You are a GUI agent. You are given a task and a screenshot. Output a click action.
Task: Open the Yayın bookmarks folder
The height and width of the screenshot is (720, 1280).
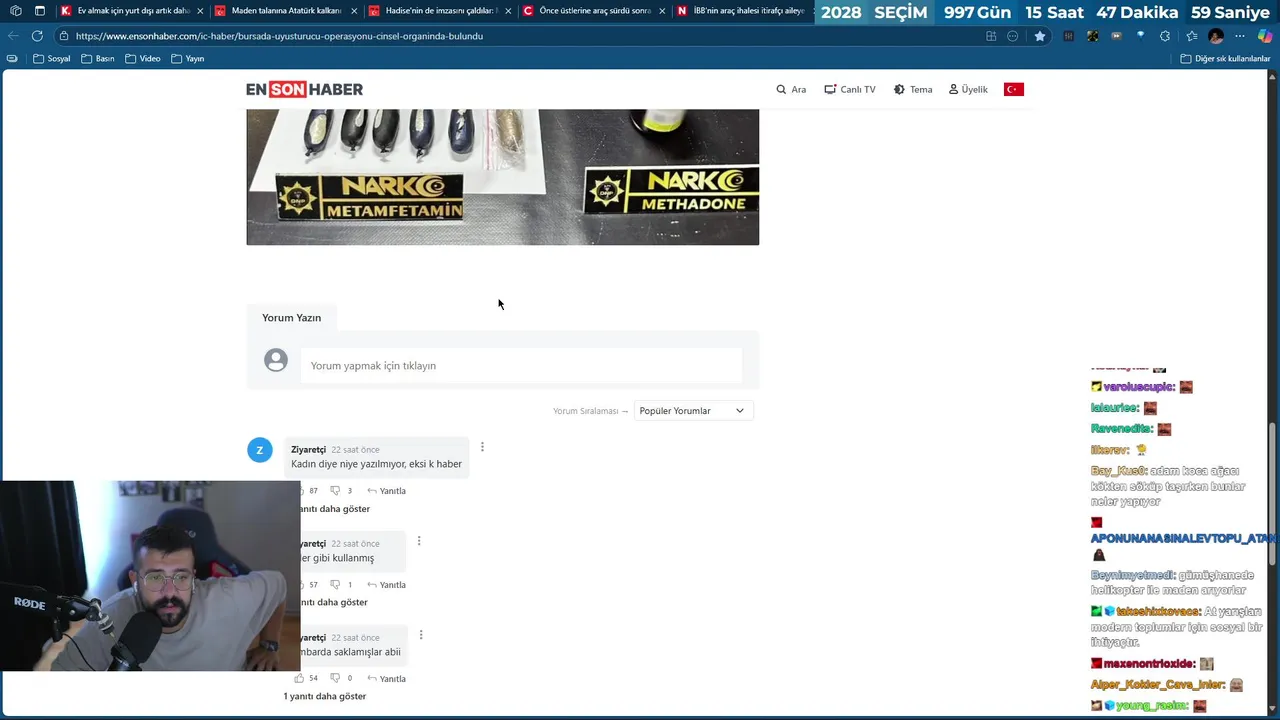[x=188, y=59]
